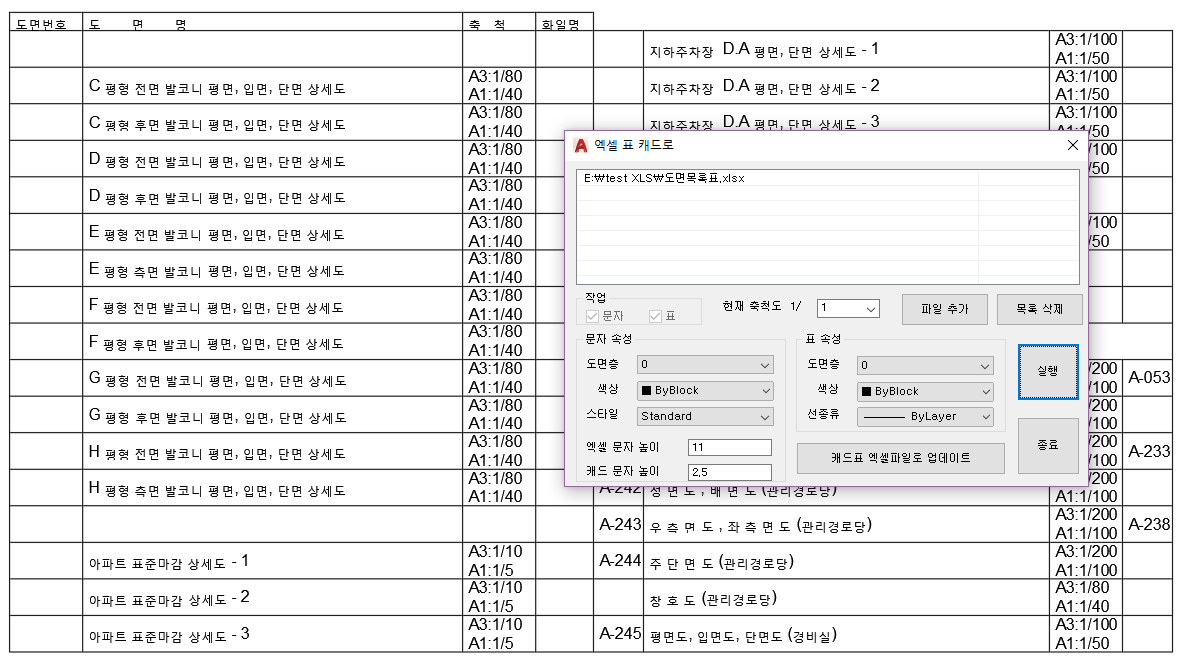Expand the 문자 속성 도면층 dropdown
Screen dimensions: 1184x664
tap(706, 365)
